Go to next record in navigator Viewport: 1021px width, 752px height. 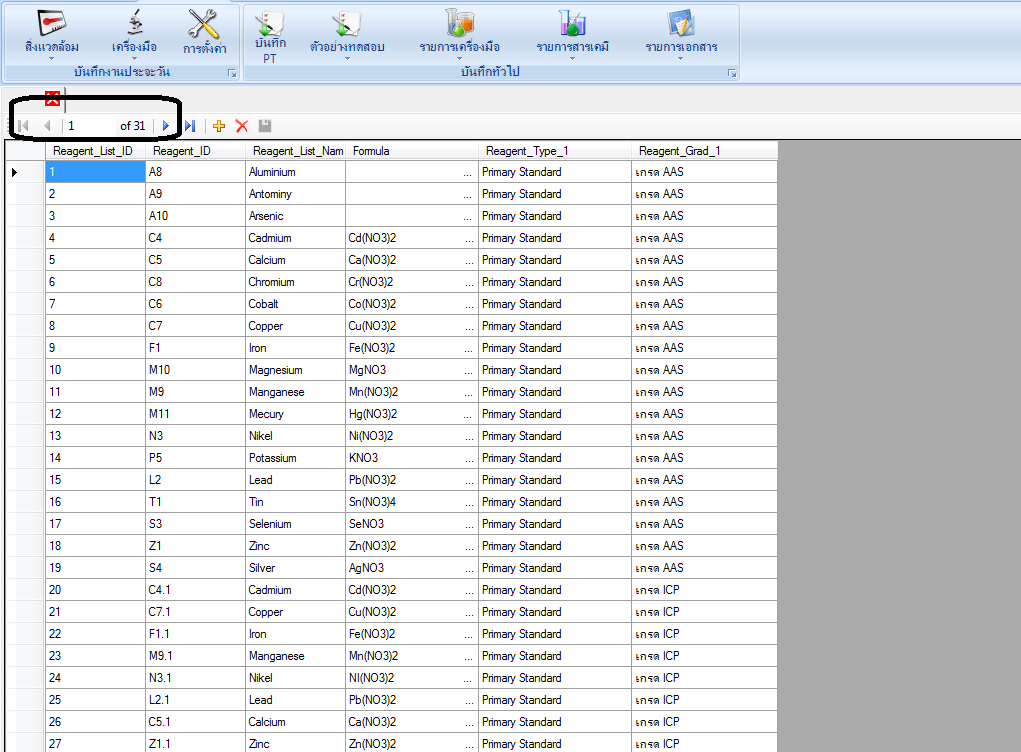tap(166, 126)
